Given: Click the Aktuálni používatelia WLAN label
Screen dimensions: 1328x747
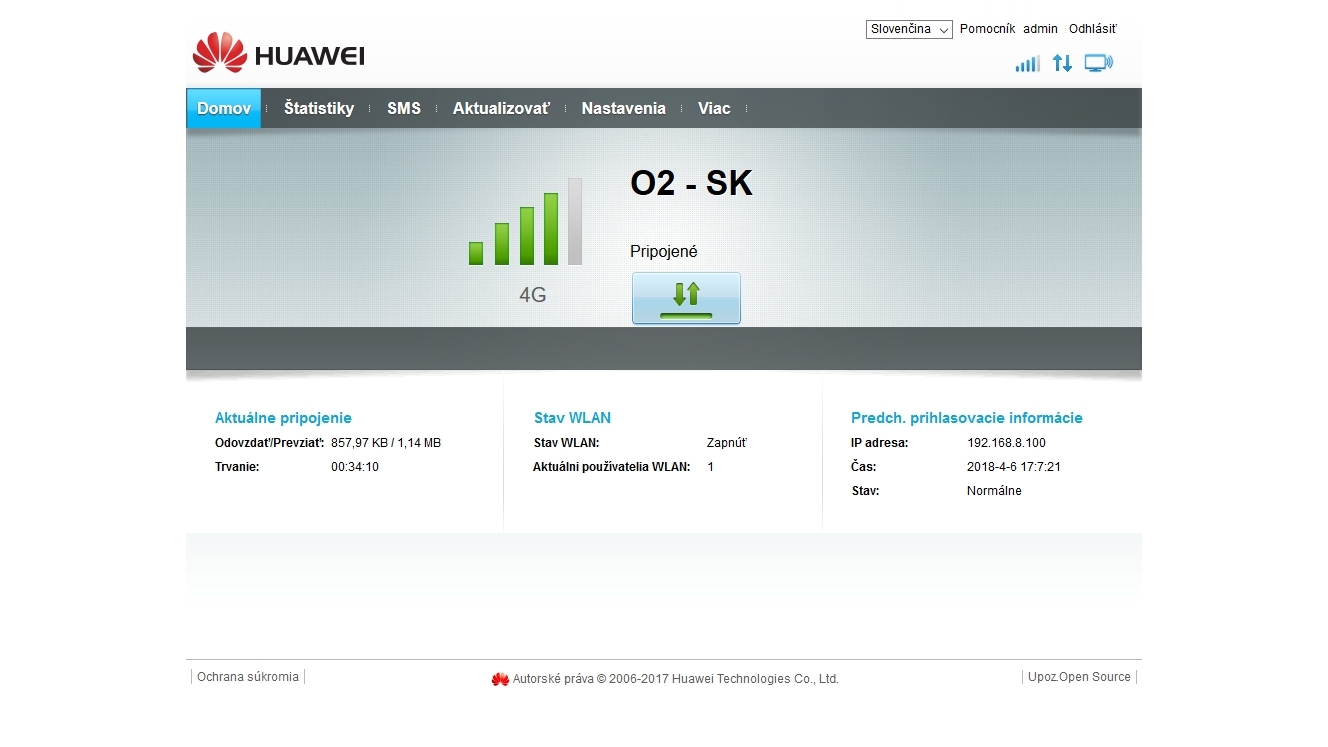Looking at the screenshot, I should click(x=612, y=467).
